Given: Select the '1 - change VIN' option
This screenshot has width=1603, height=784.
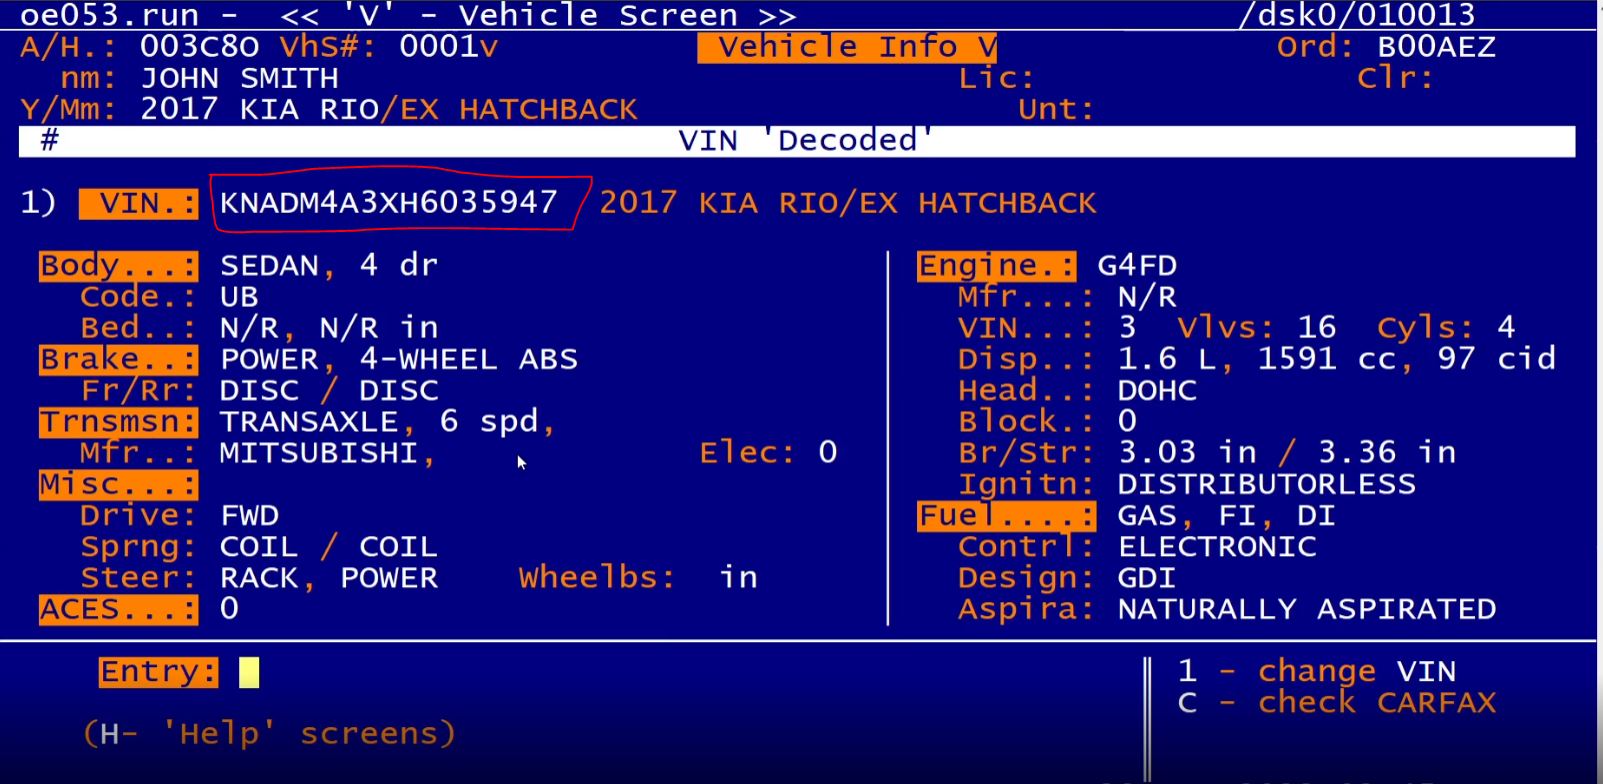Looking at the screenshot, I should [1317, 671].
